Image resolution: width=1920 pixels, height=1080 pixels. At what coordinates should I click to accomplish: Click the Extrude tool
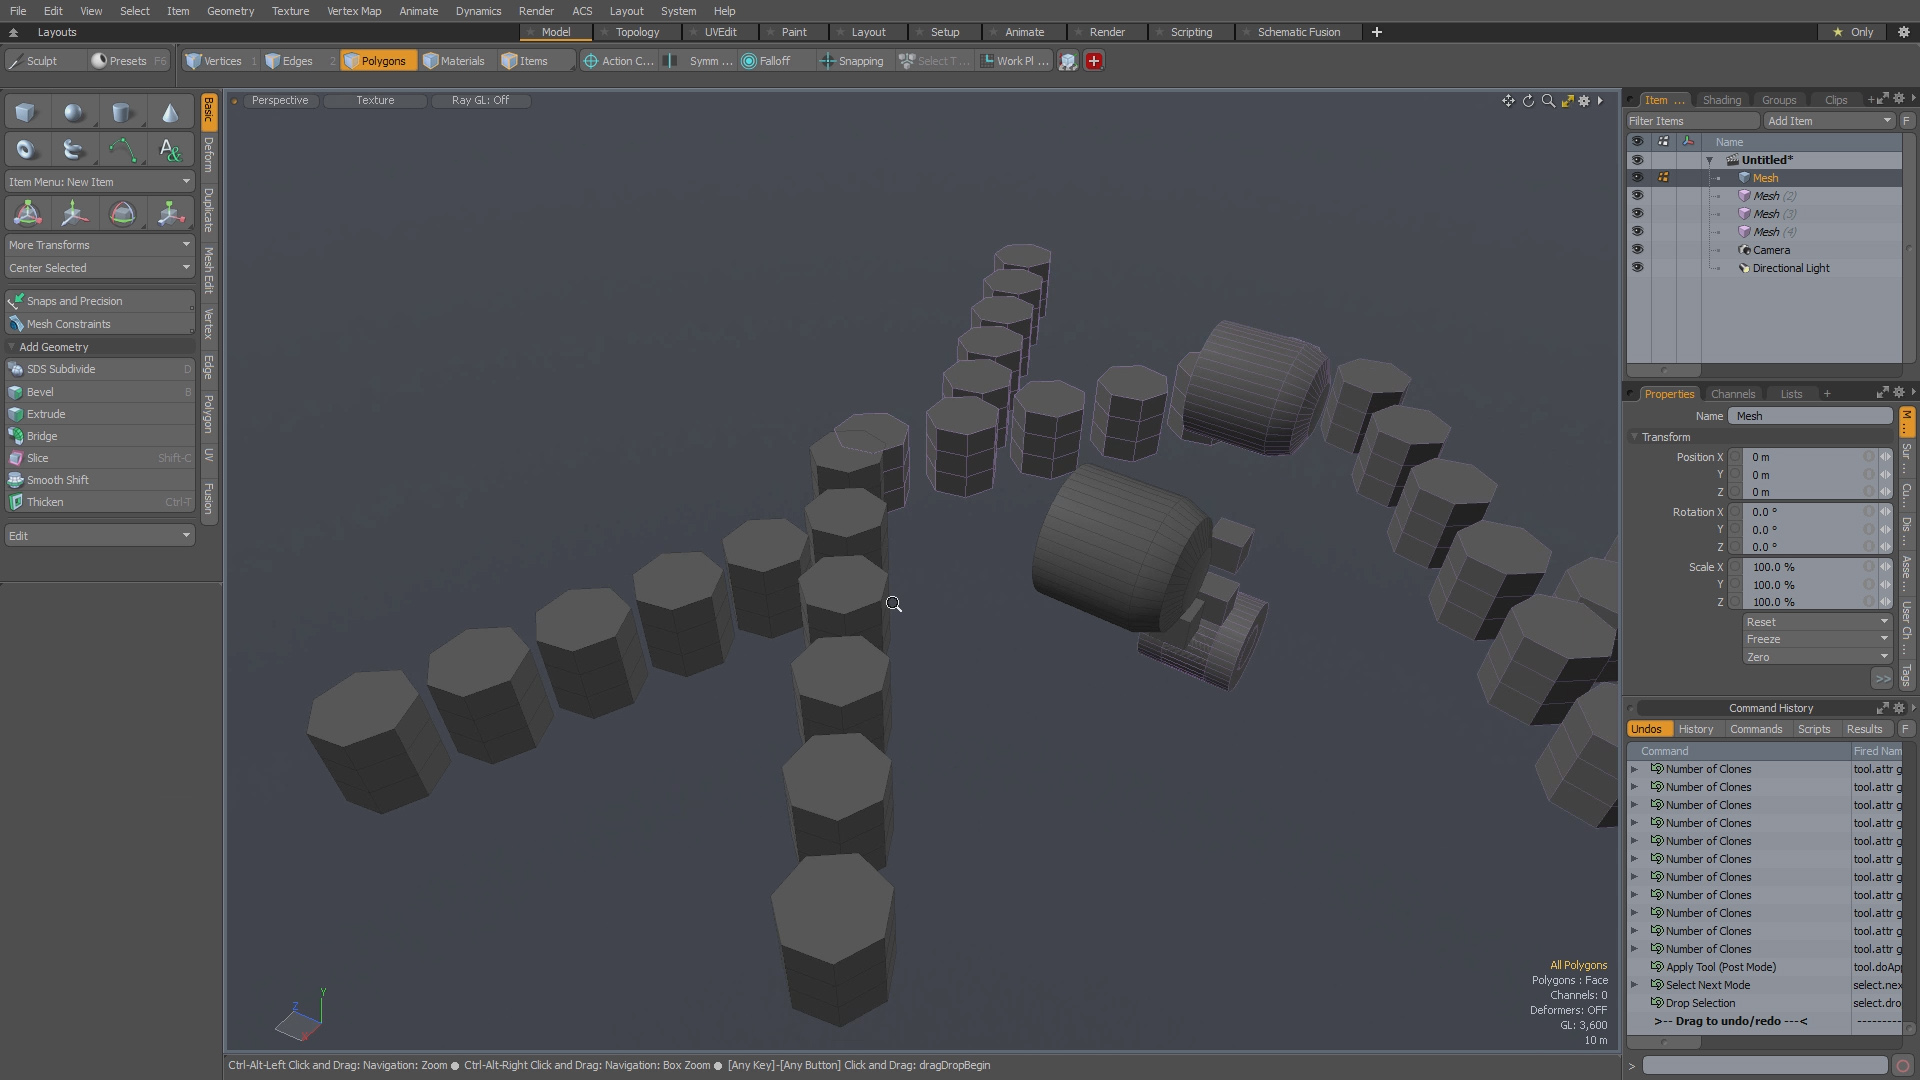pyautogui.click(x=46, y=414)
